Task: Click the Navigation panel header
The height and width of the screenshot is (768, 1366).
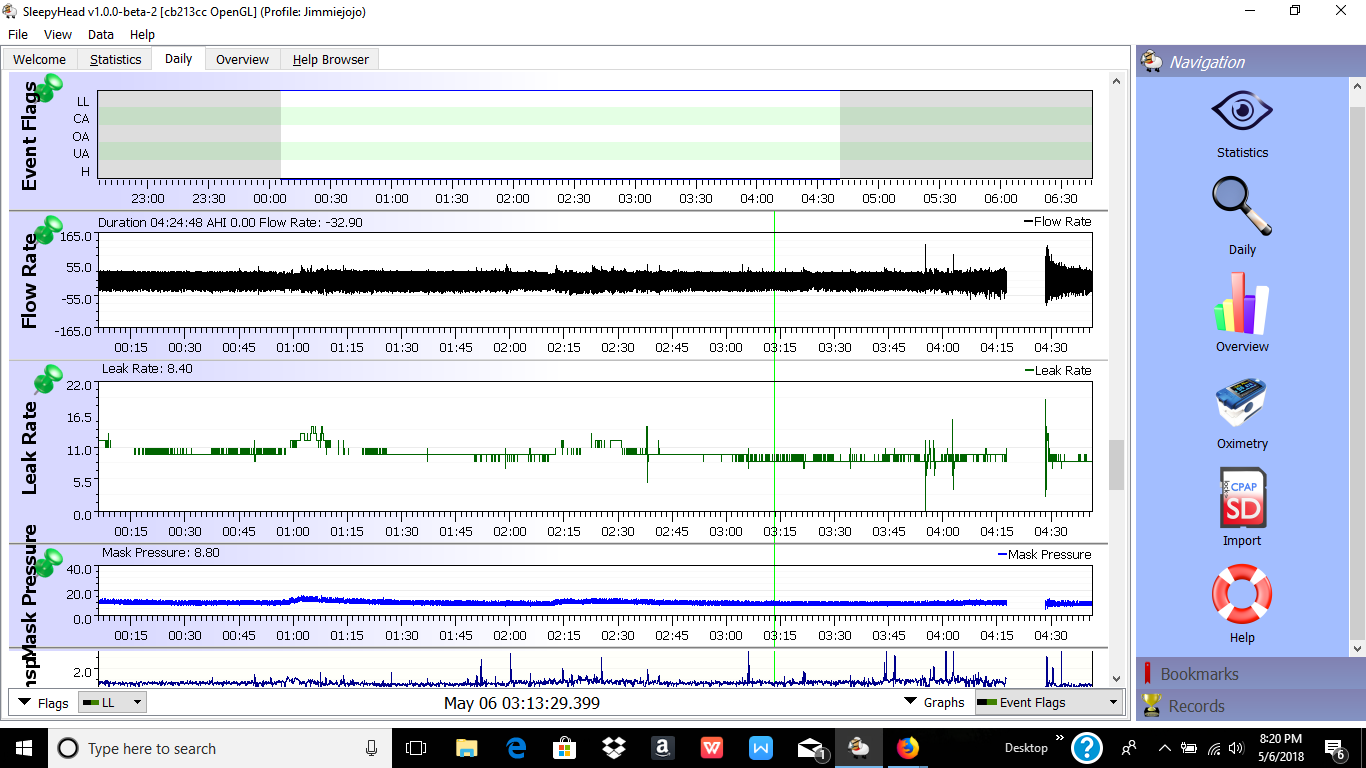Action: coord(1251,61)
